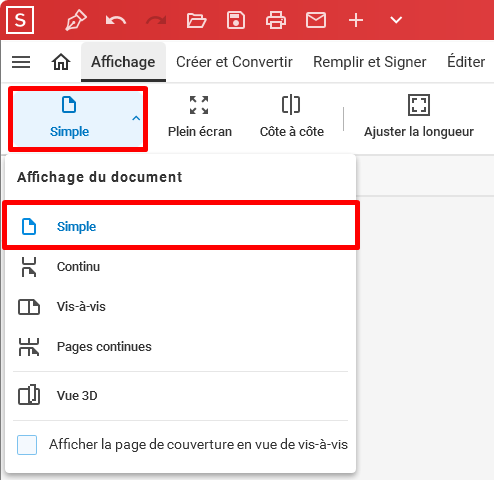Enter Plein écran mode
494x480 pixels.
click(x=200, y=117)
